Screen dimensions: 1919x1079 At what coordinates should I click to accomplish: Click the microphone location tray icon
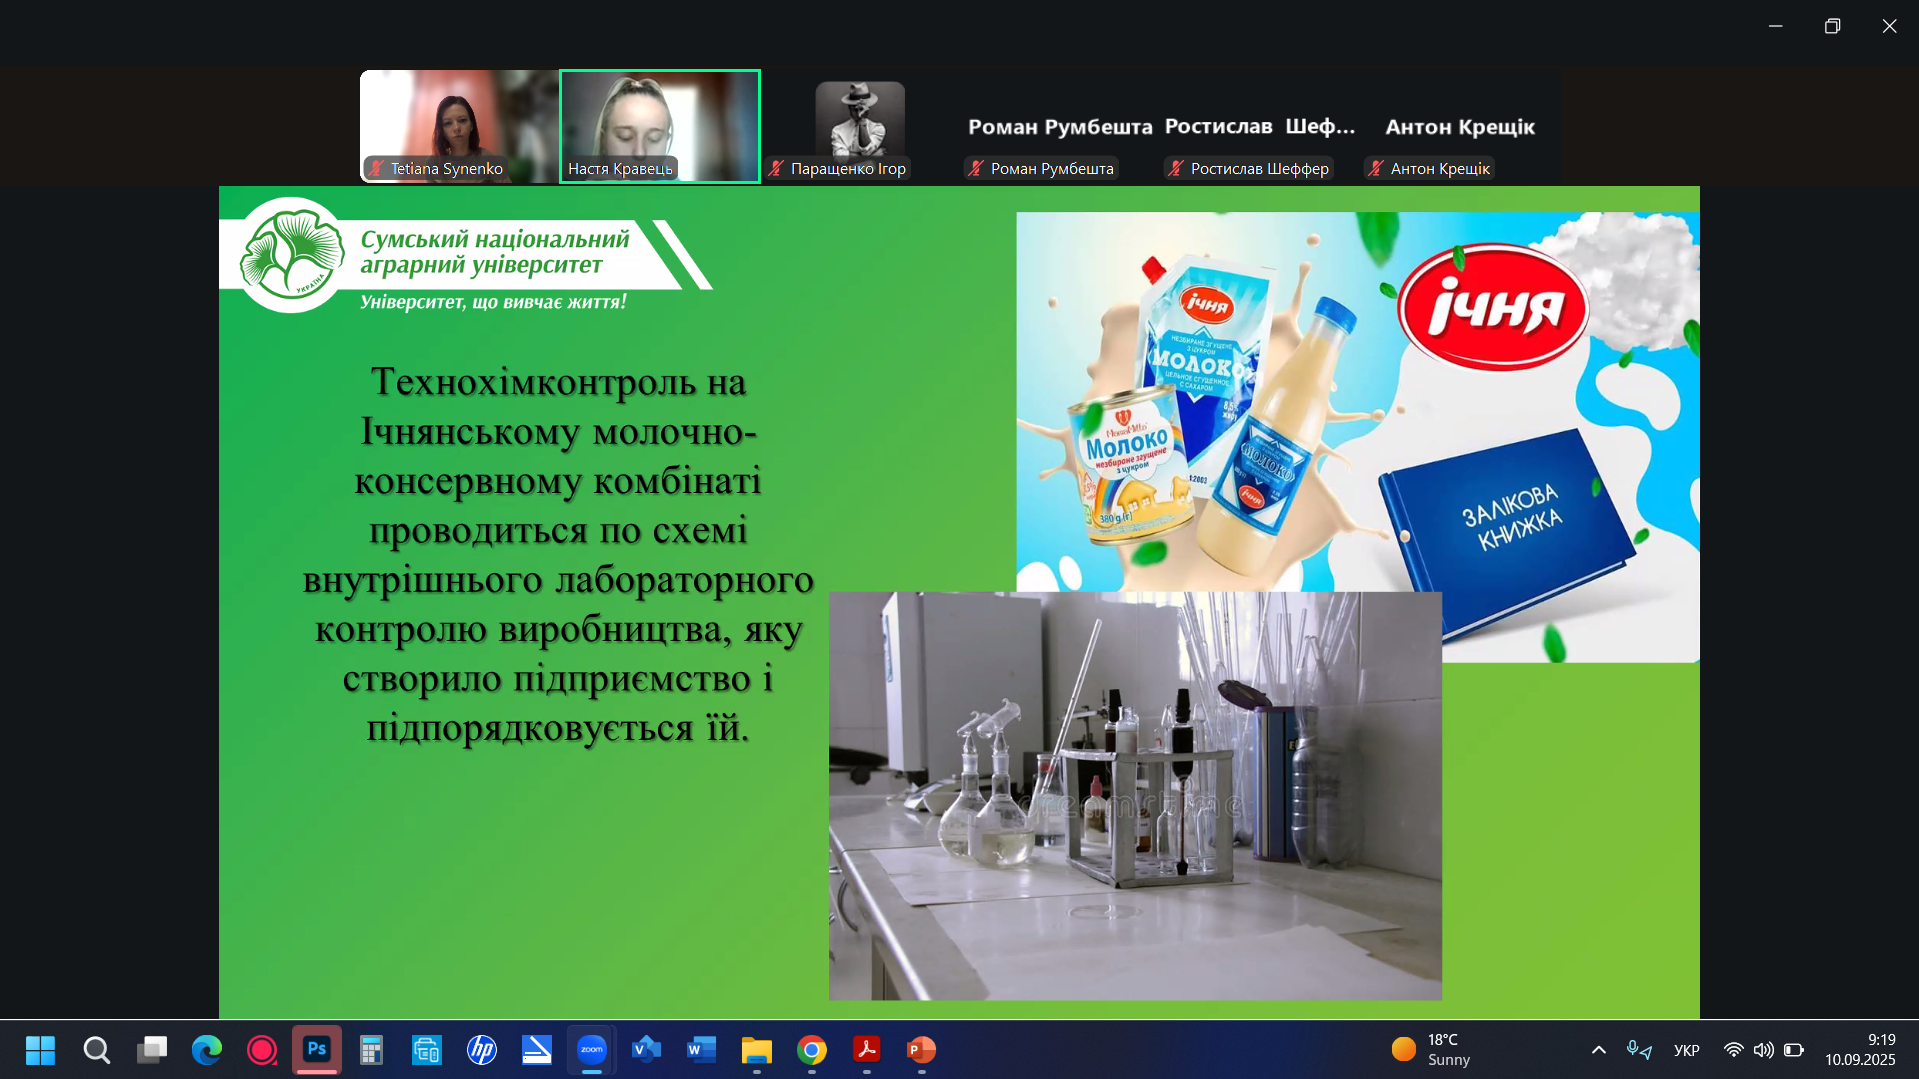click(x=1639, y=1050)
